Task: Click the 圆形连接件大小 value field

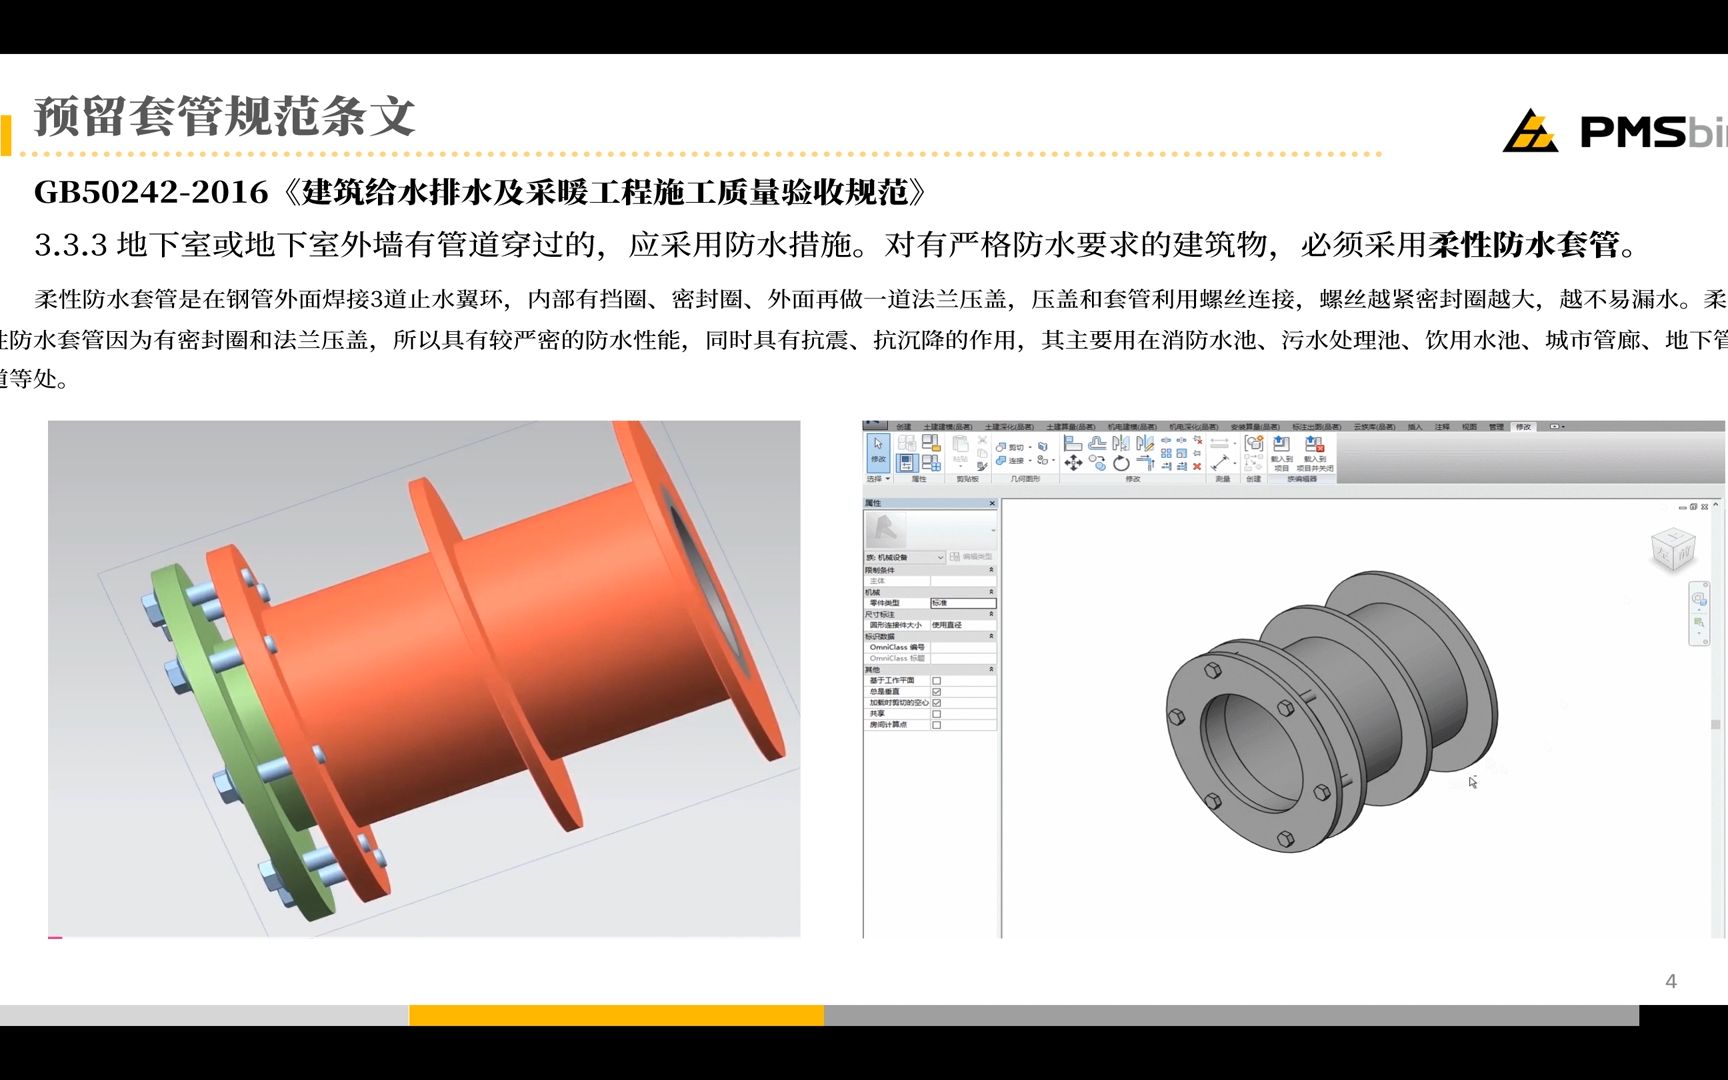Action: point(963,625)
